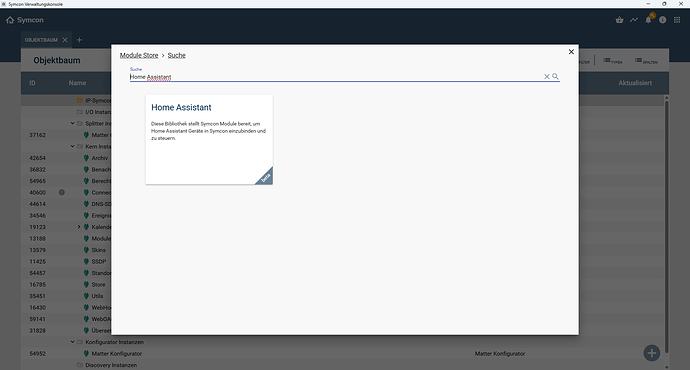Collapse the Kern Instanzen node
Viewport: 690px width, 370px height.
point(73,146)
